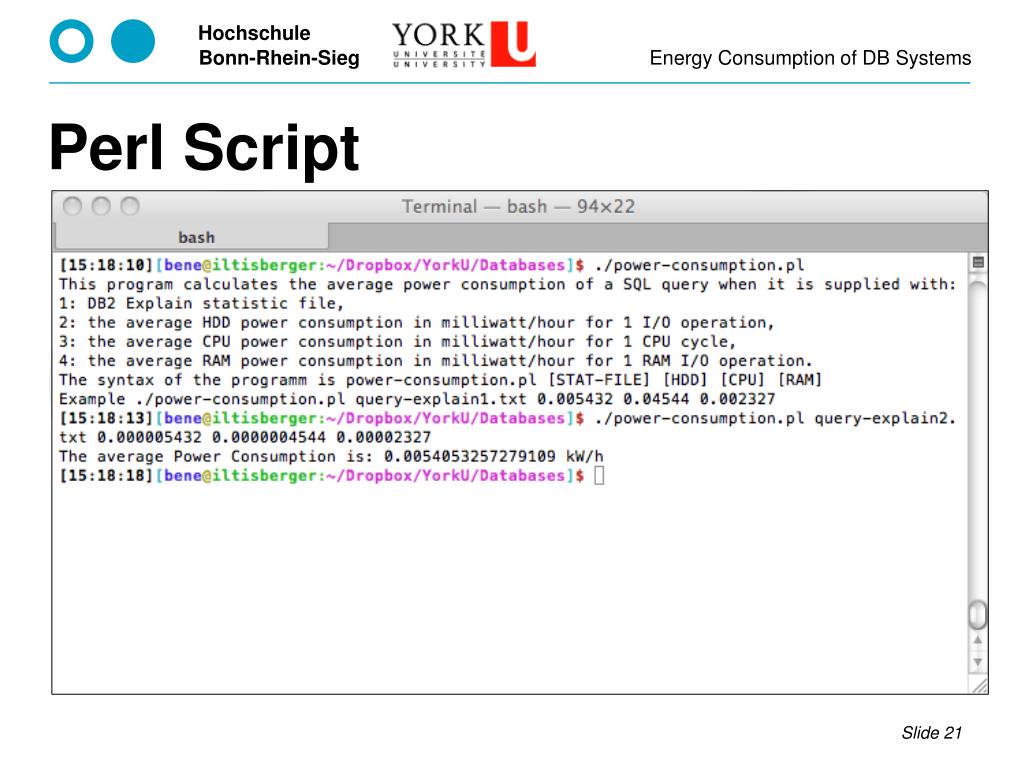Click the Terminal zoom button
Viewport: 1024px width, 768px height.
pyautogui.click(x=130, y=206)
